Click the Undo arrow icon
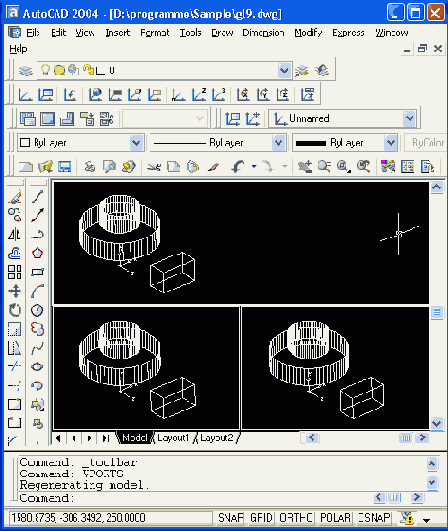This screenshot has height=531, width=448. [238, 167]
